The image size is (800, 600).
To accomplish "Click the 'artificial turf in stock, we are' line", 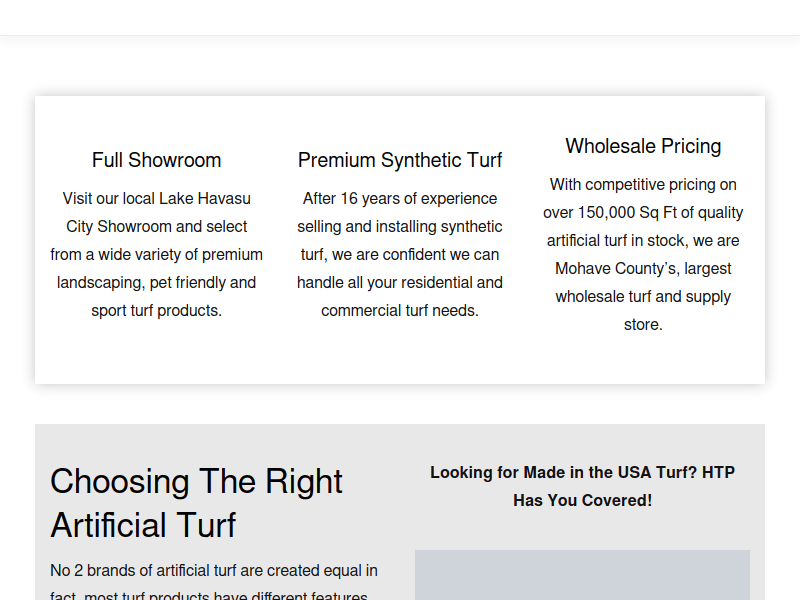I will click(x=643, y=240).
